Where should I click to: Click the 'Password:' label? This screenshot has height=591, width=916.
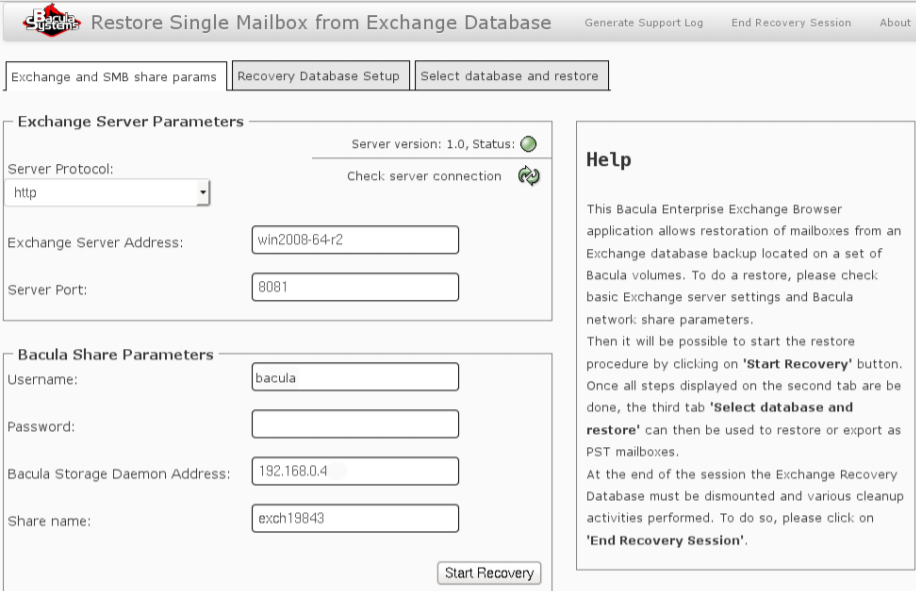[x=41, y=427]
